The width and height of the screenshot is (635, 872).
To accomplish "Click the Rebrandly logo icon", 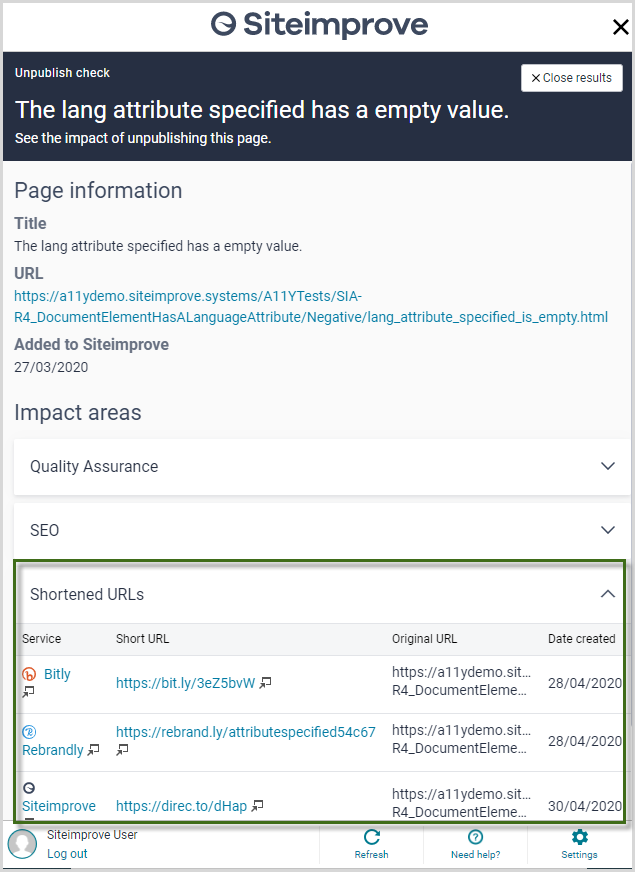I will (x=29, y=732).
